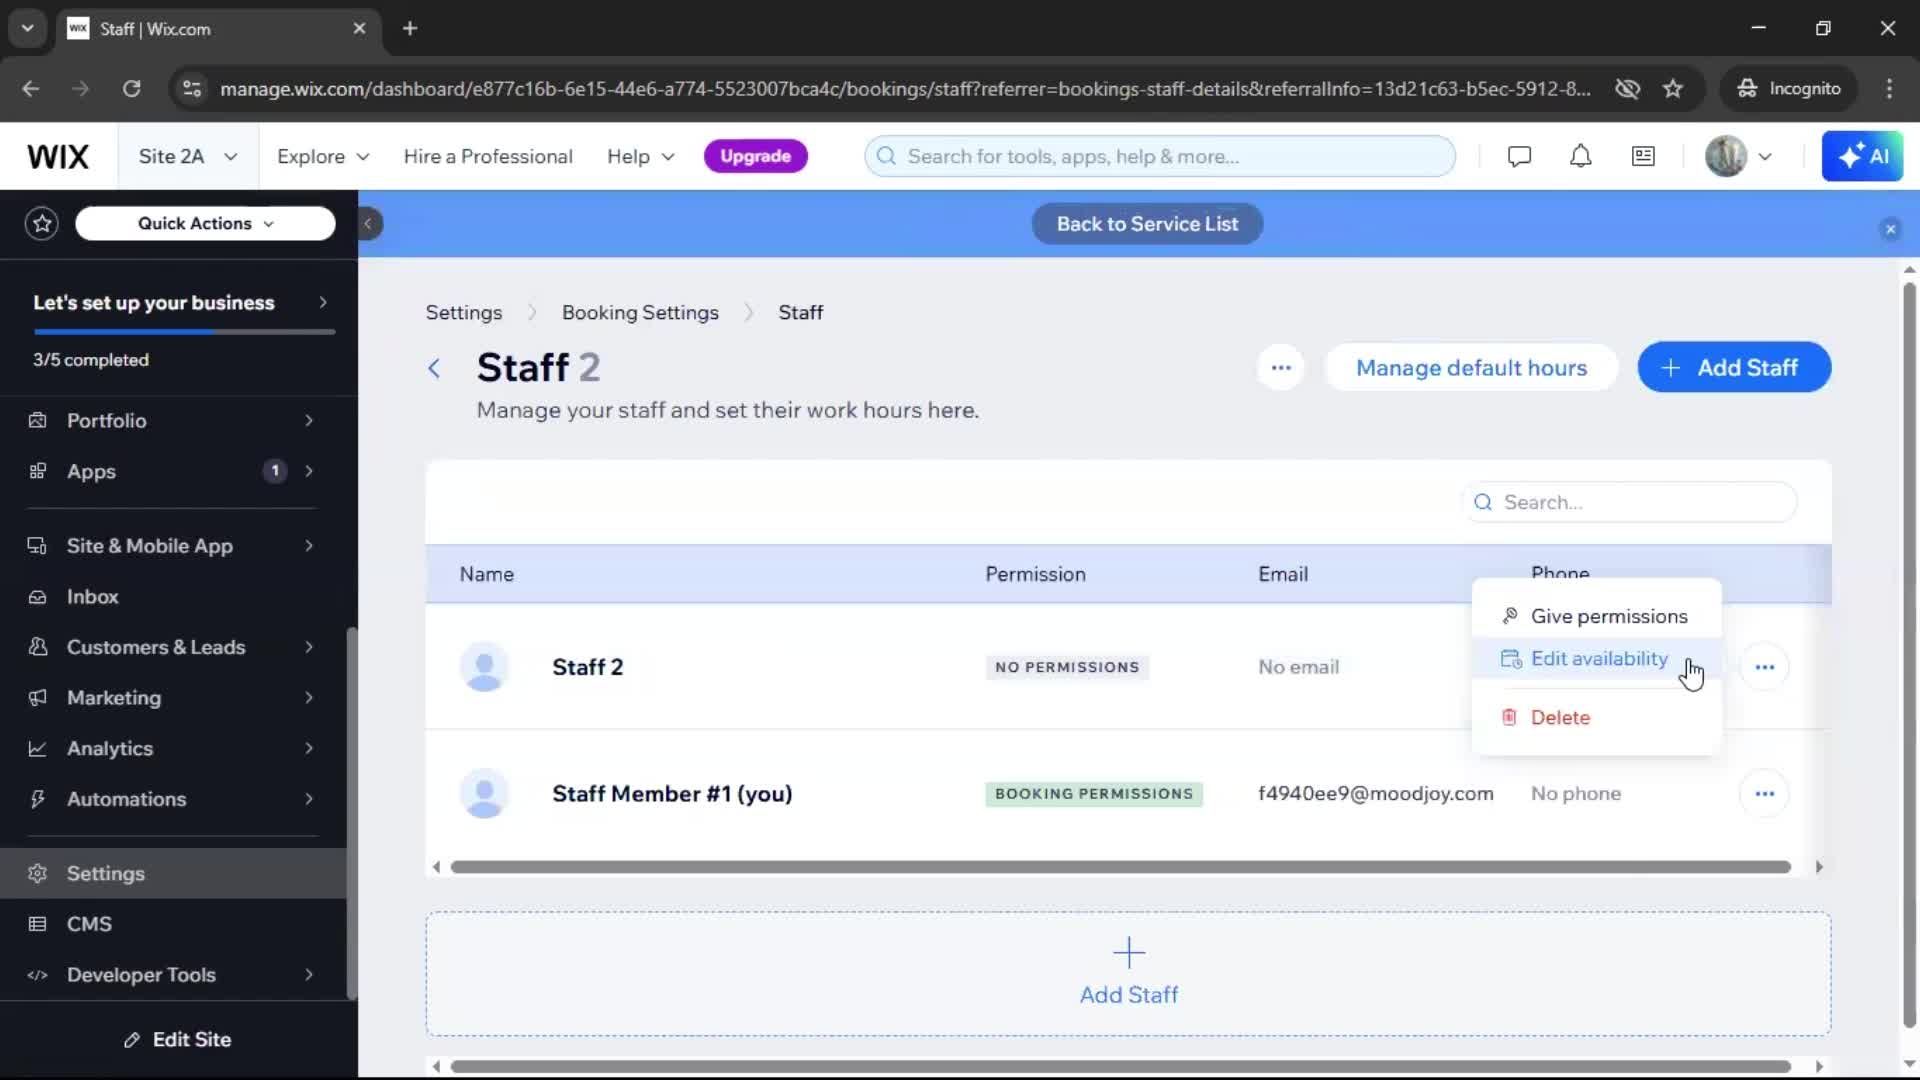Click the staff table horizontal scrollbar
Image resolution: width=1920 pixels, height=1080 pixels.
(x=1120, y=867)
